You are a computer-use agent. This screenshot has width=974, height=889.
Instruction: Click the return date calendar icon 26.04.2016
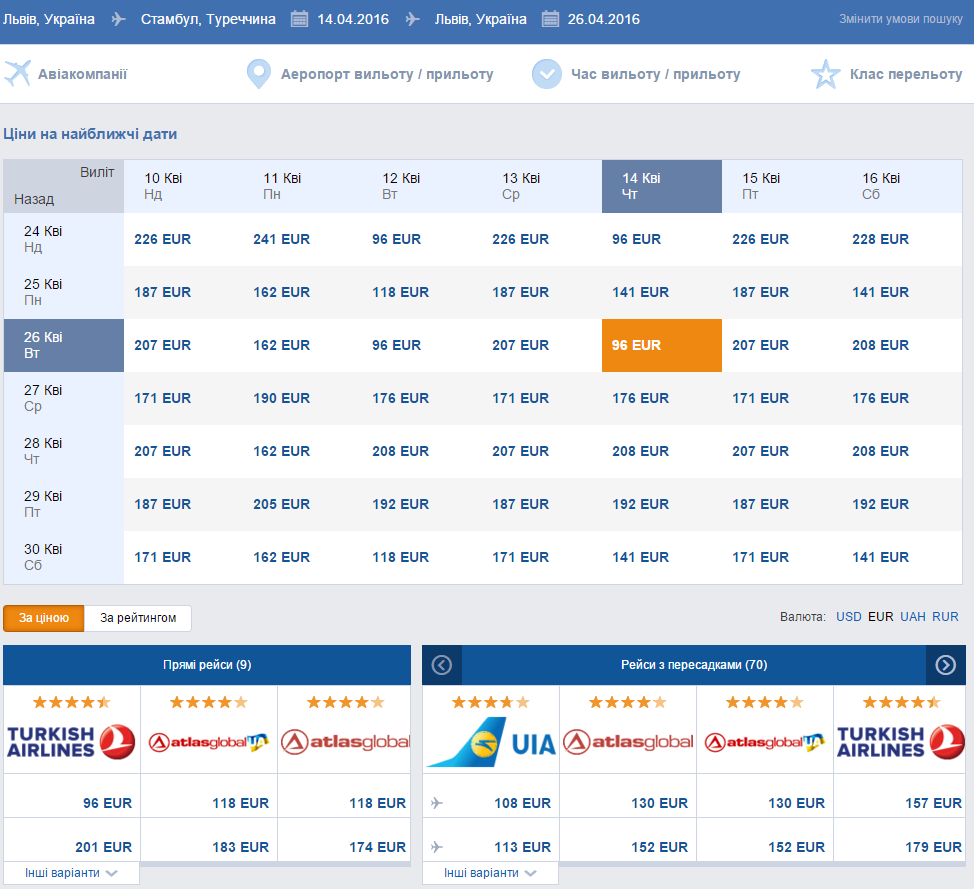click(x=550, y=19)
